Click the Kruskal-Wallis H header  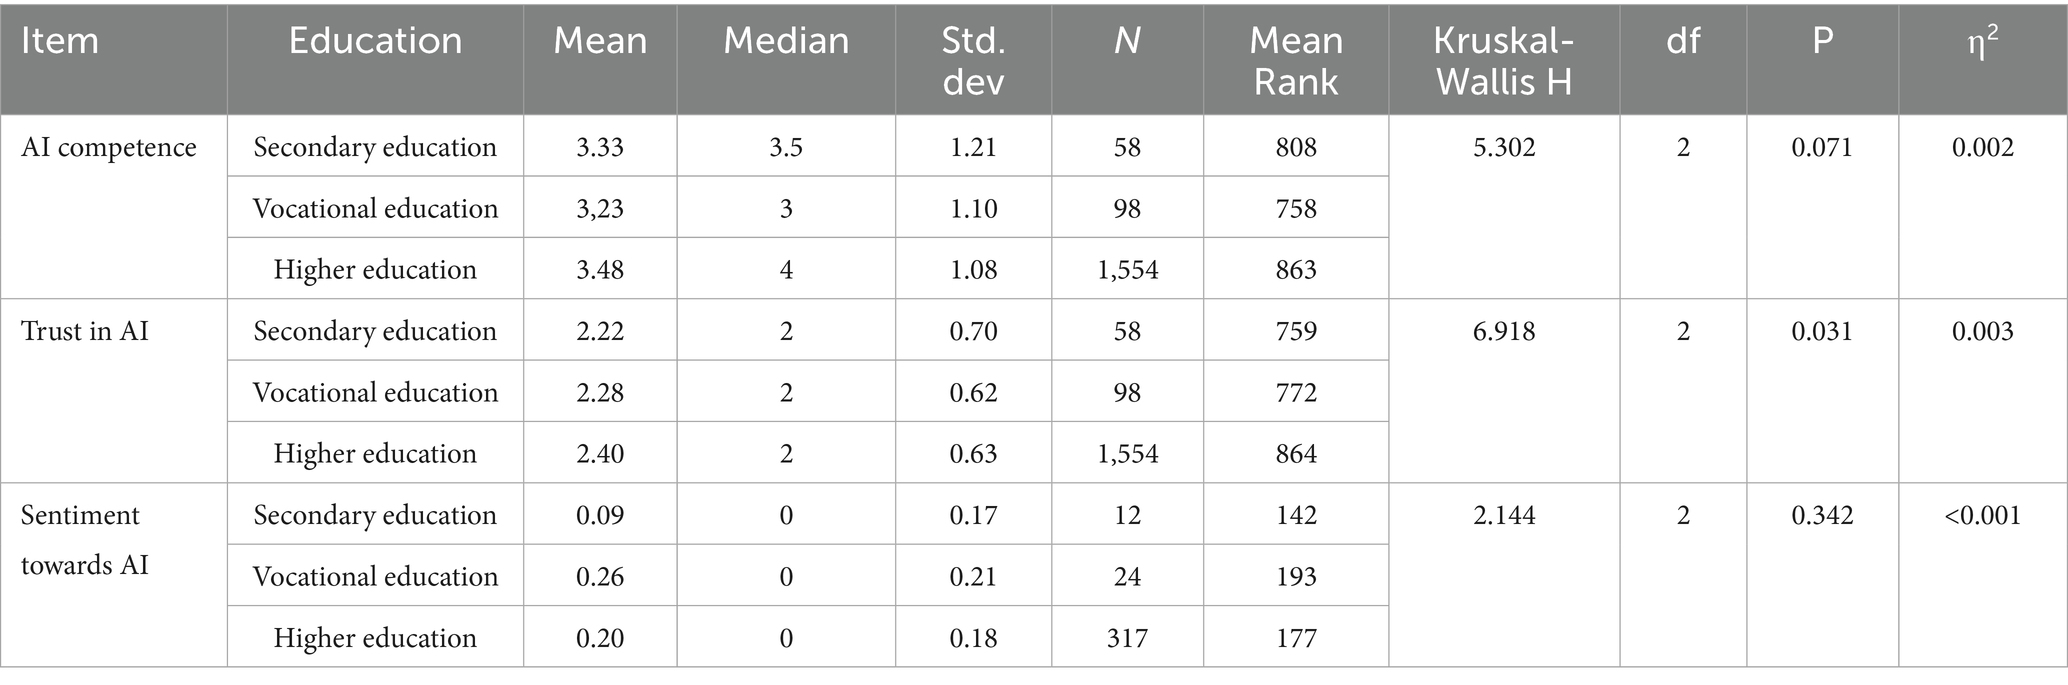pos(1503,60)
